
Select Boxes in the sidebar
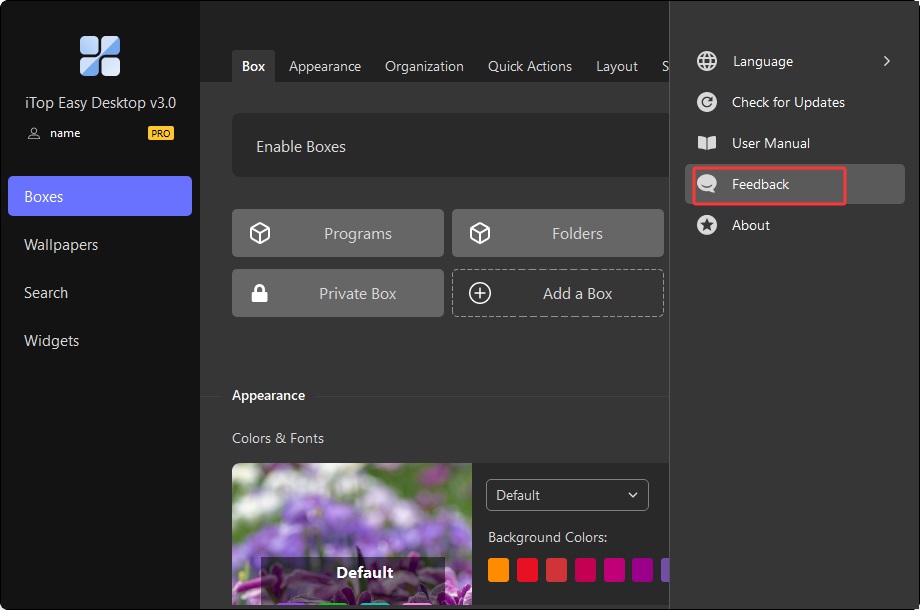[100, 196]
